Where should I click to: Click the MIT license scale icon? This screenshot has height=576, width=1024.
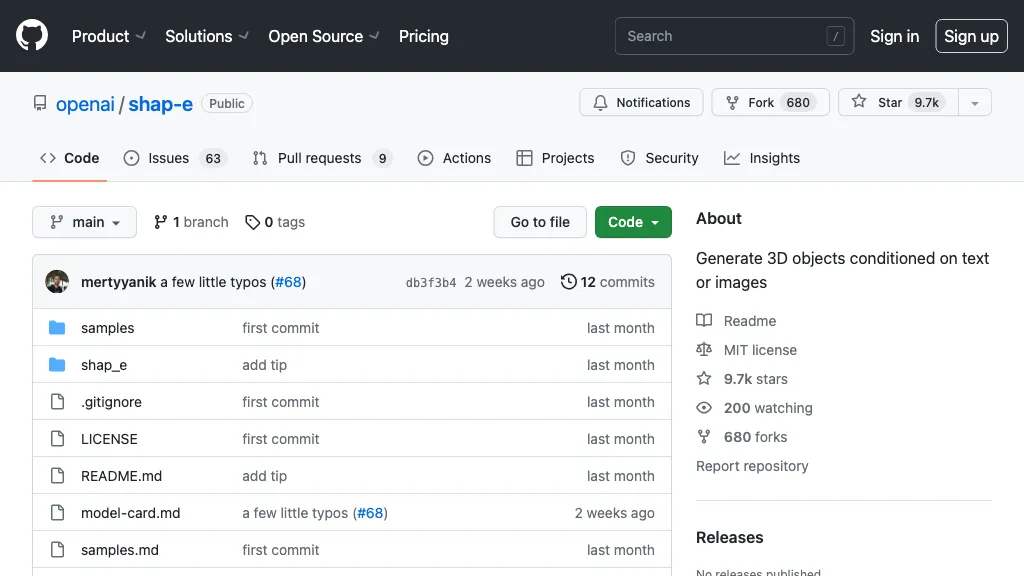[x=704, y=350]
